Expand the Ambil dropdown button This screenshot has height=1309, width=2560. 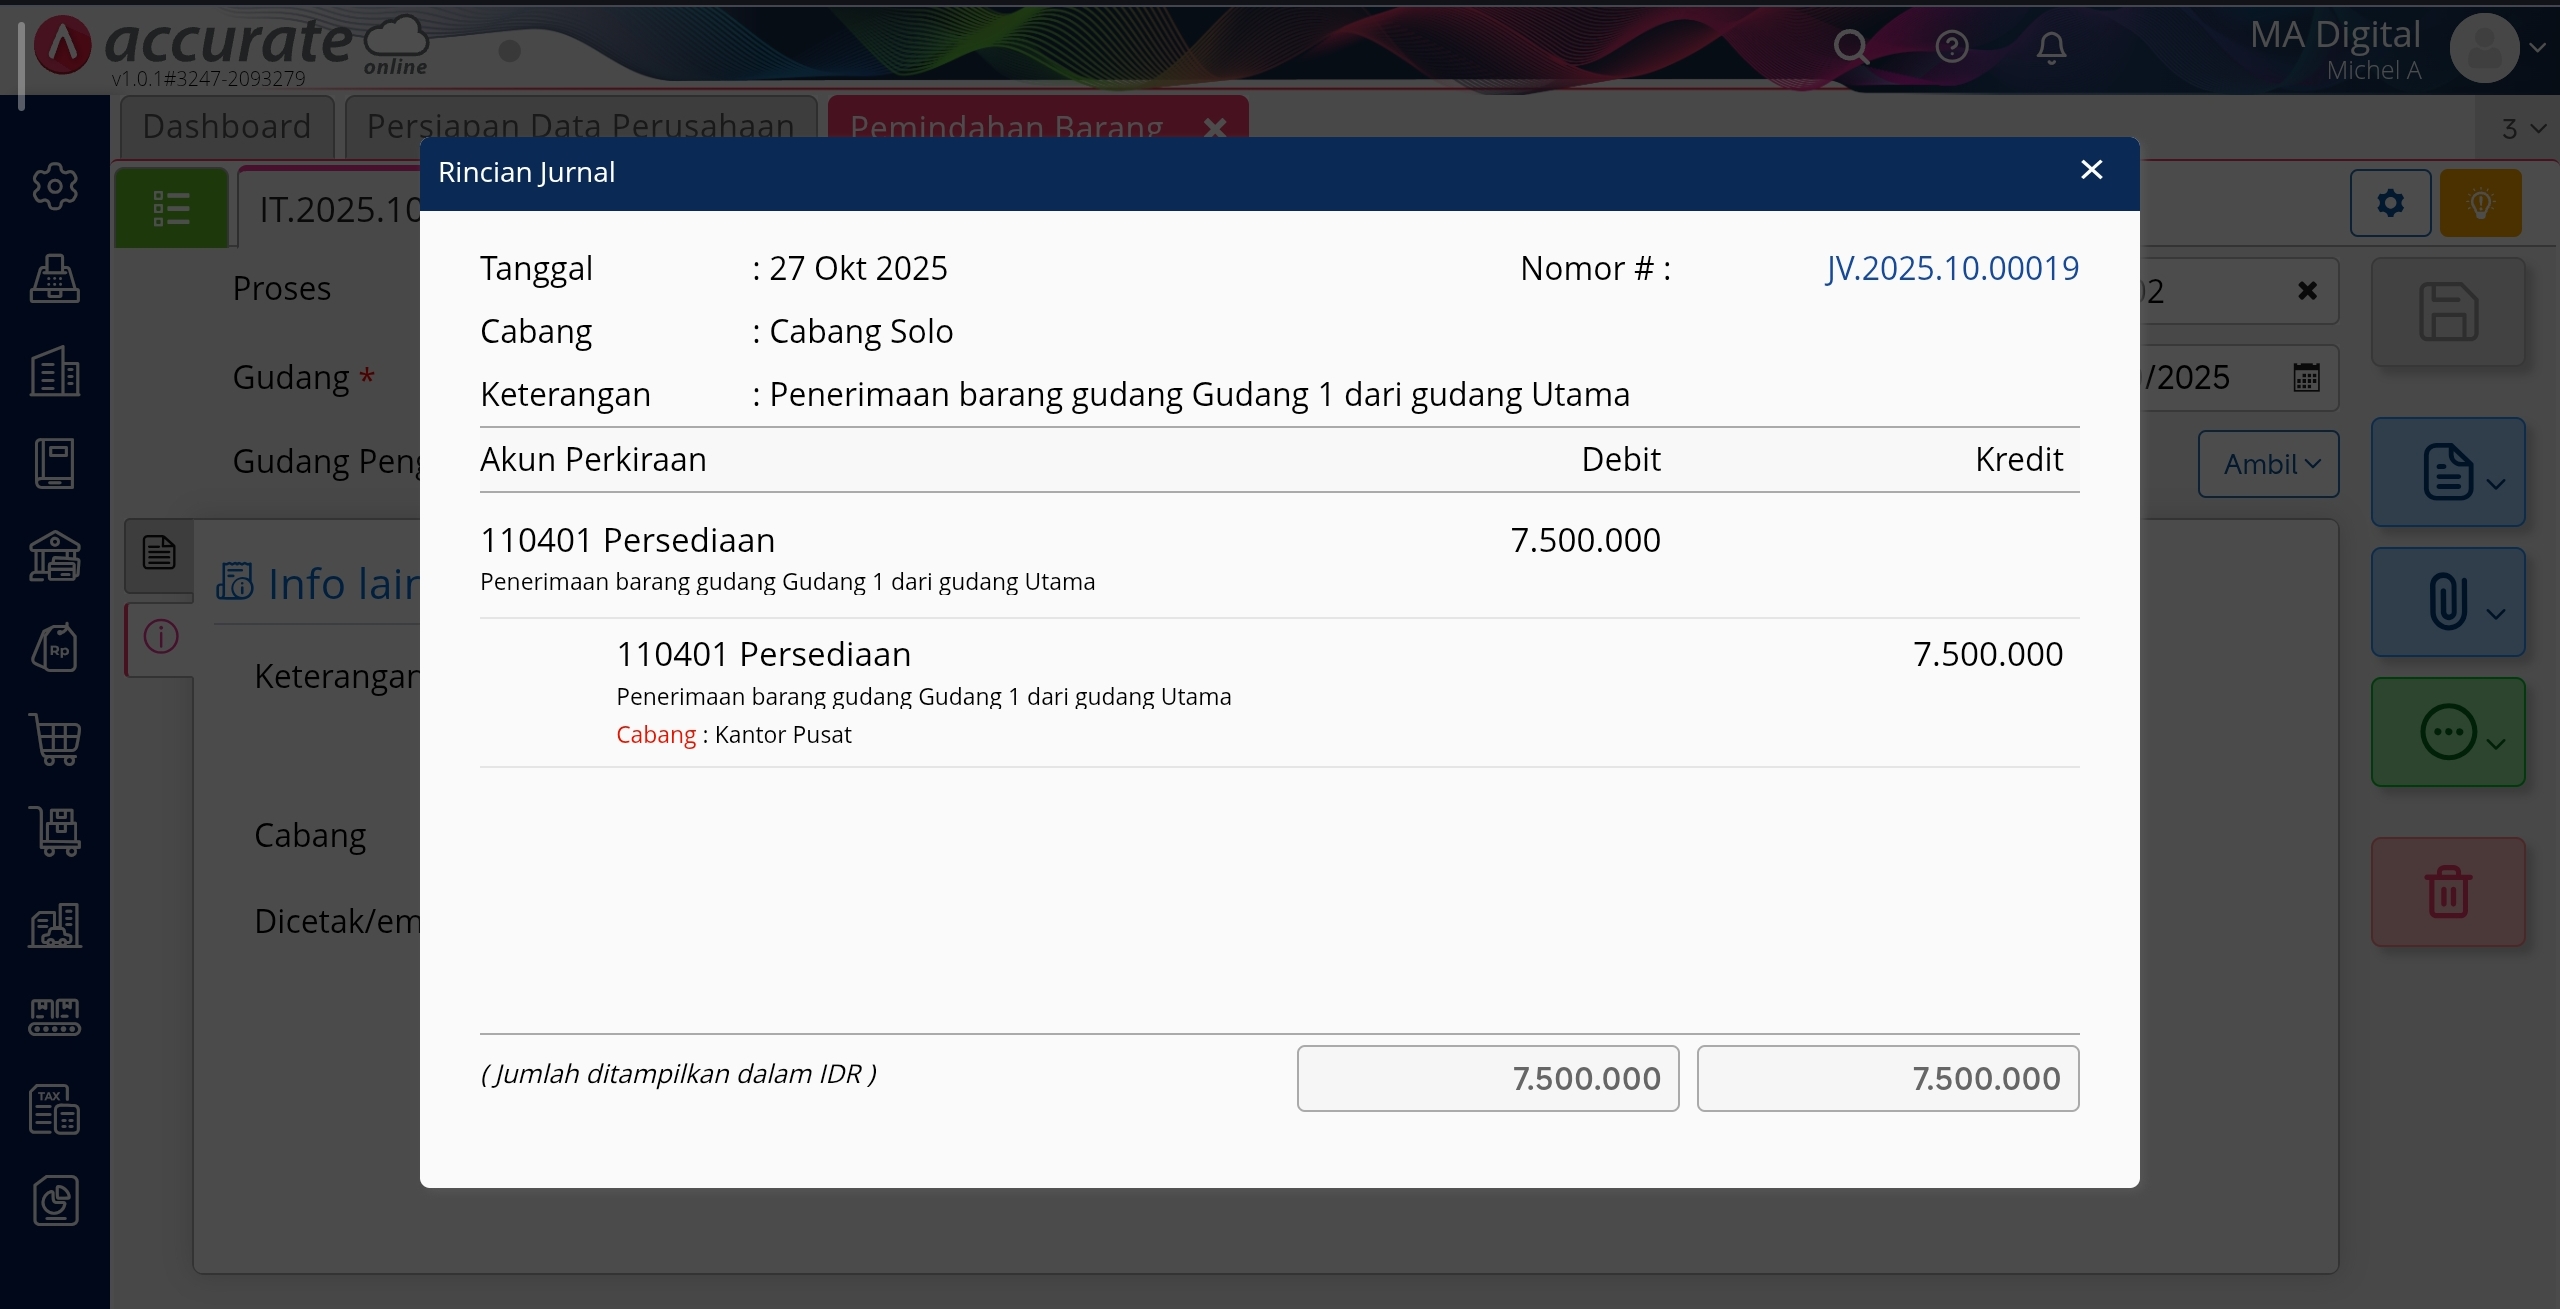2268,464
